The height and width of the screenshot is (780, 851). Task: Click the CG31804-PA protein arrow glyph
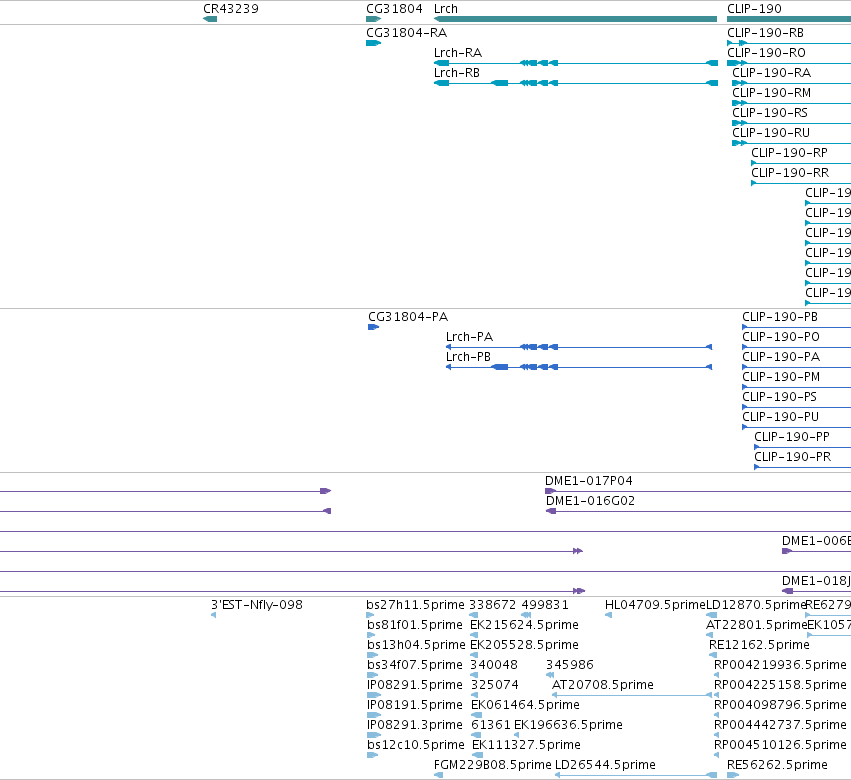[373, 327]
